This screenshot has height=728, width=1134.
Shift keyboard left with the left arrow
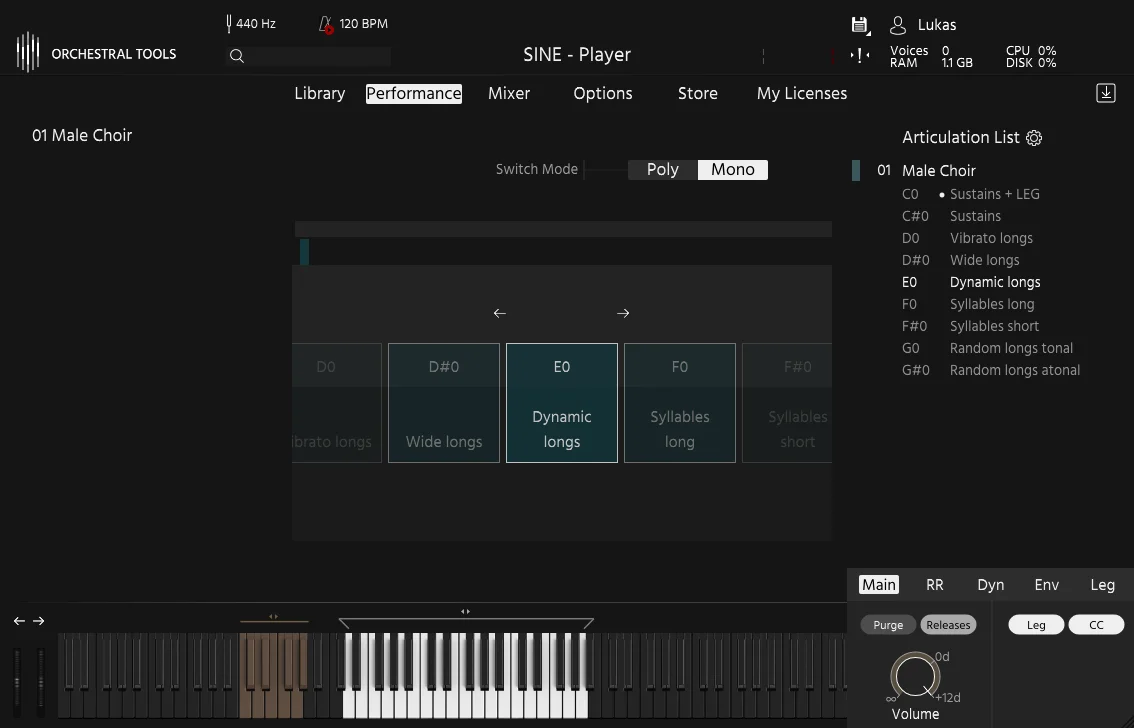pos(20,621)
